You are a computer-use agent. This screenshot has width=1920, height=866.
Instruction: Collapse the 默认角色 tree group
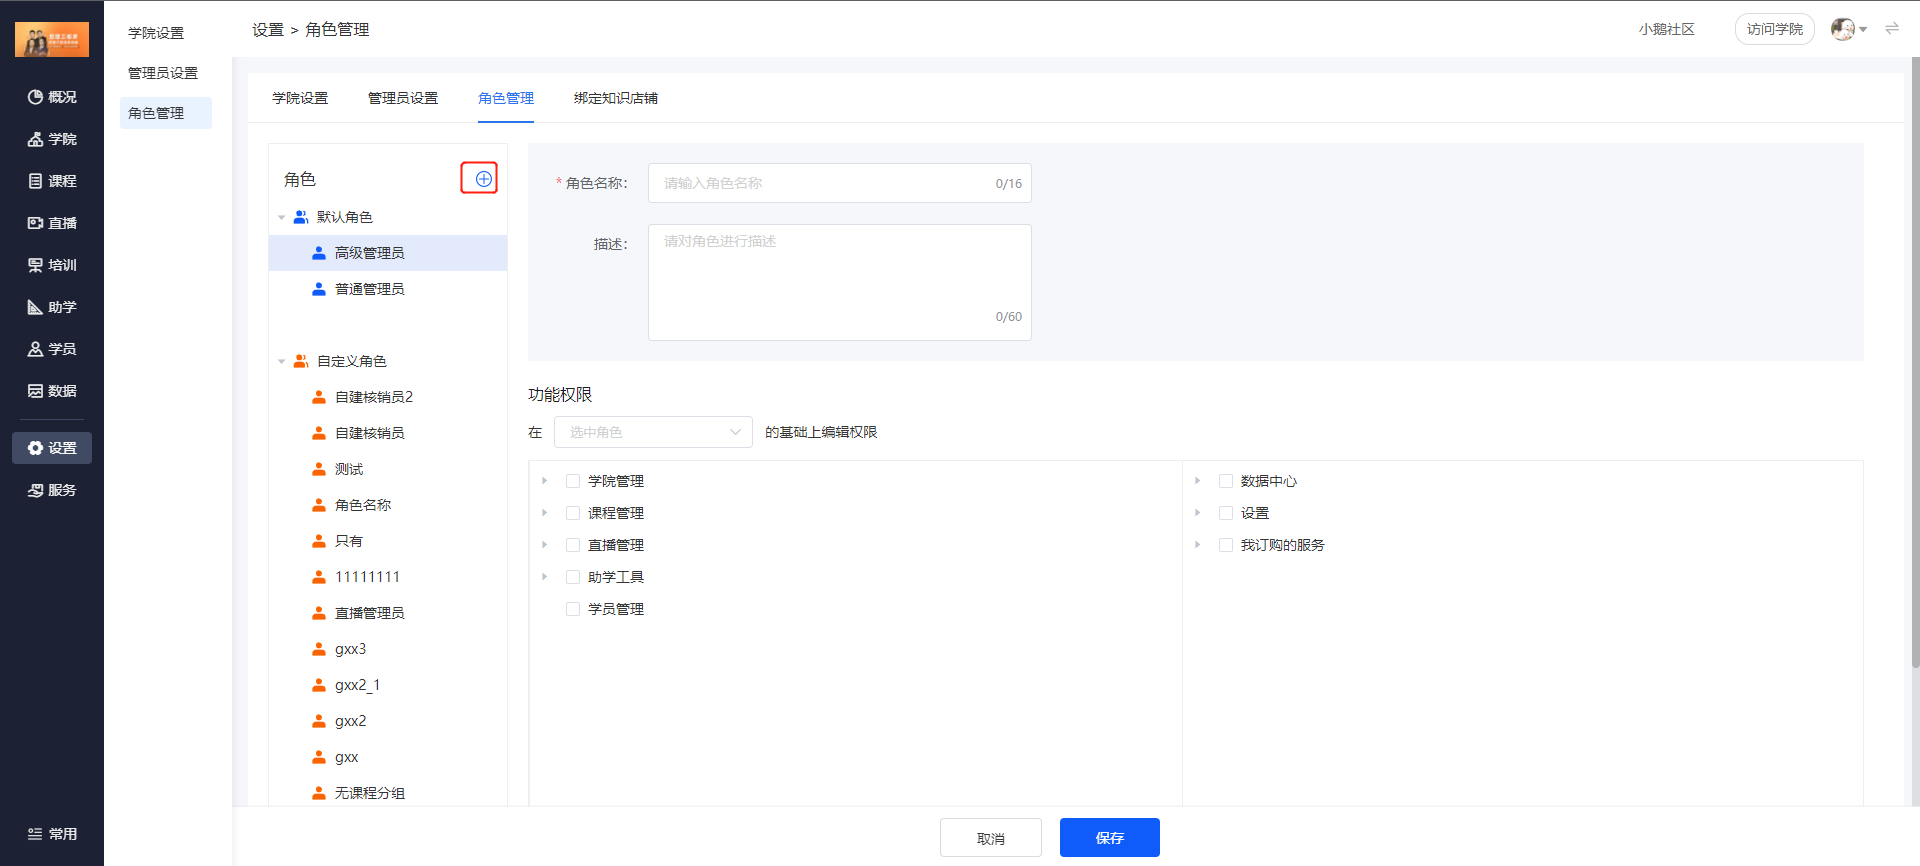click(282, 217)
